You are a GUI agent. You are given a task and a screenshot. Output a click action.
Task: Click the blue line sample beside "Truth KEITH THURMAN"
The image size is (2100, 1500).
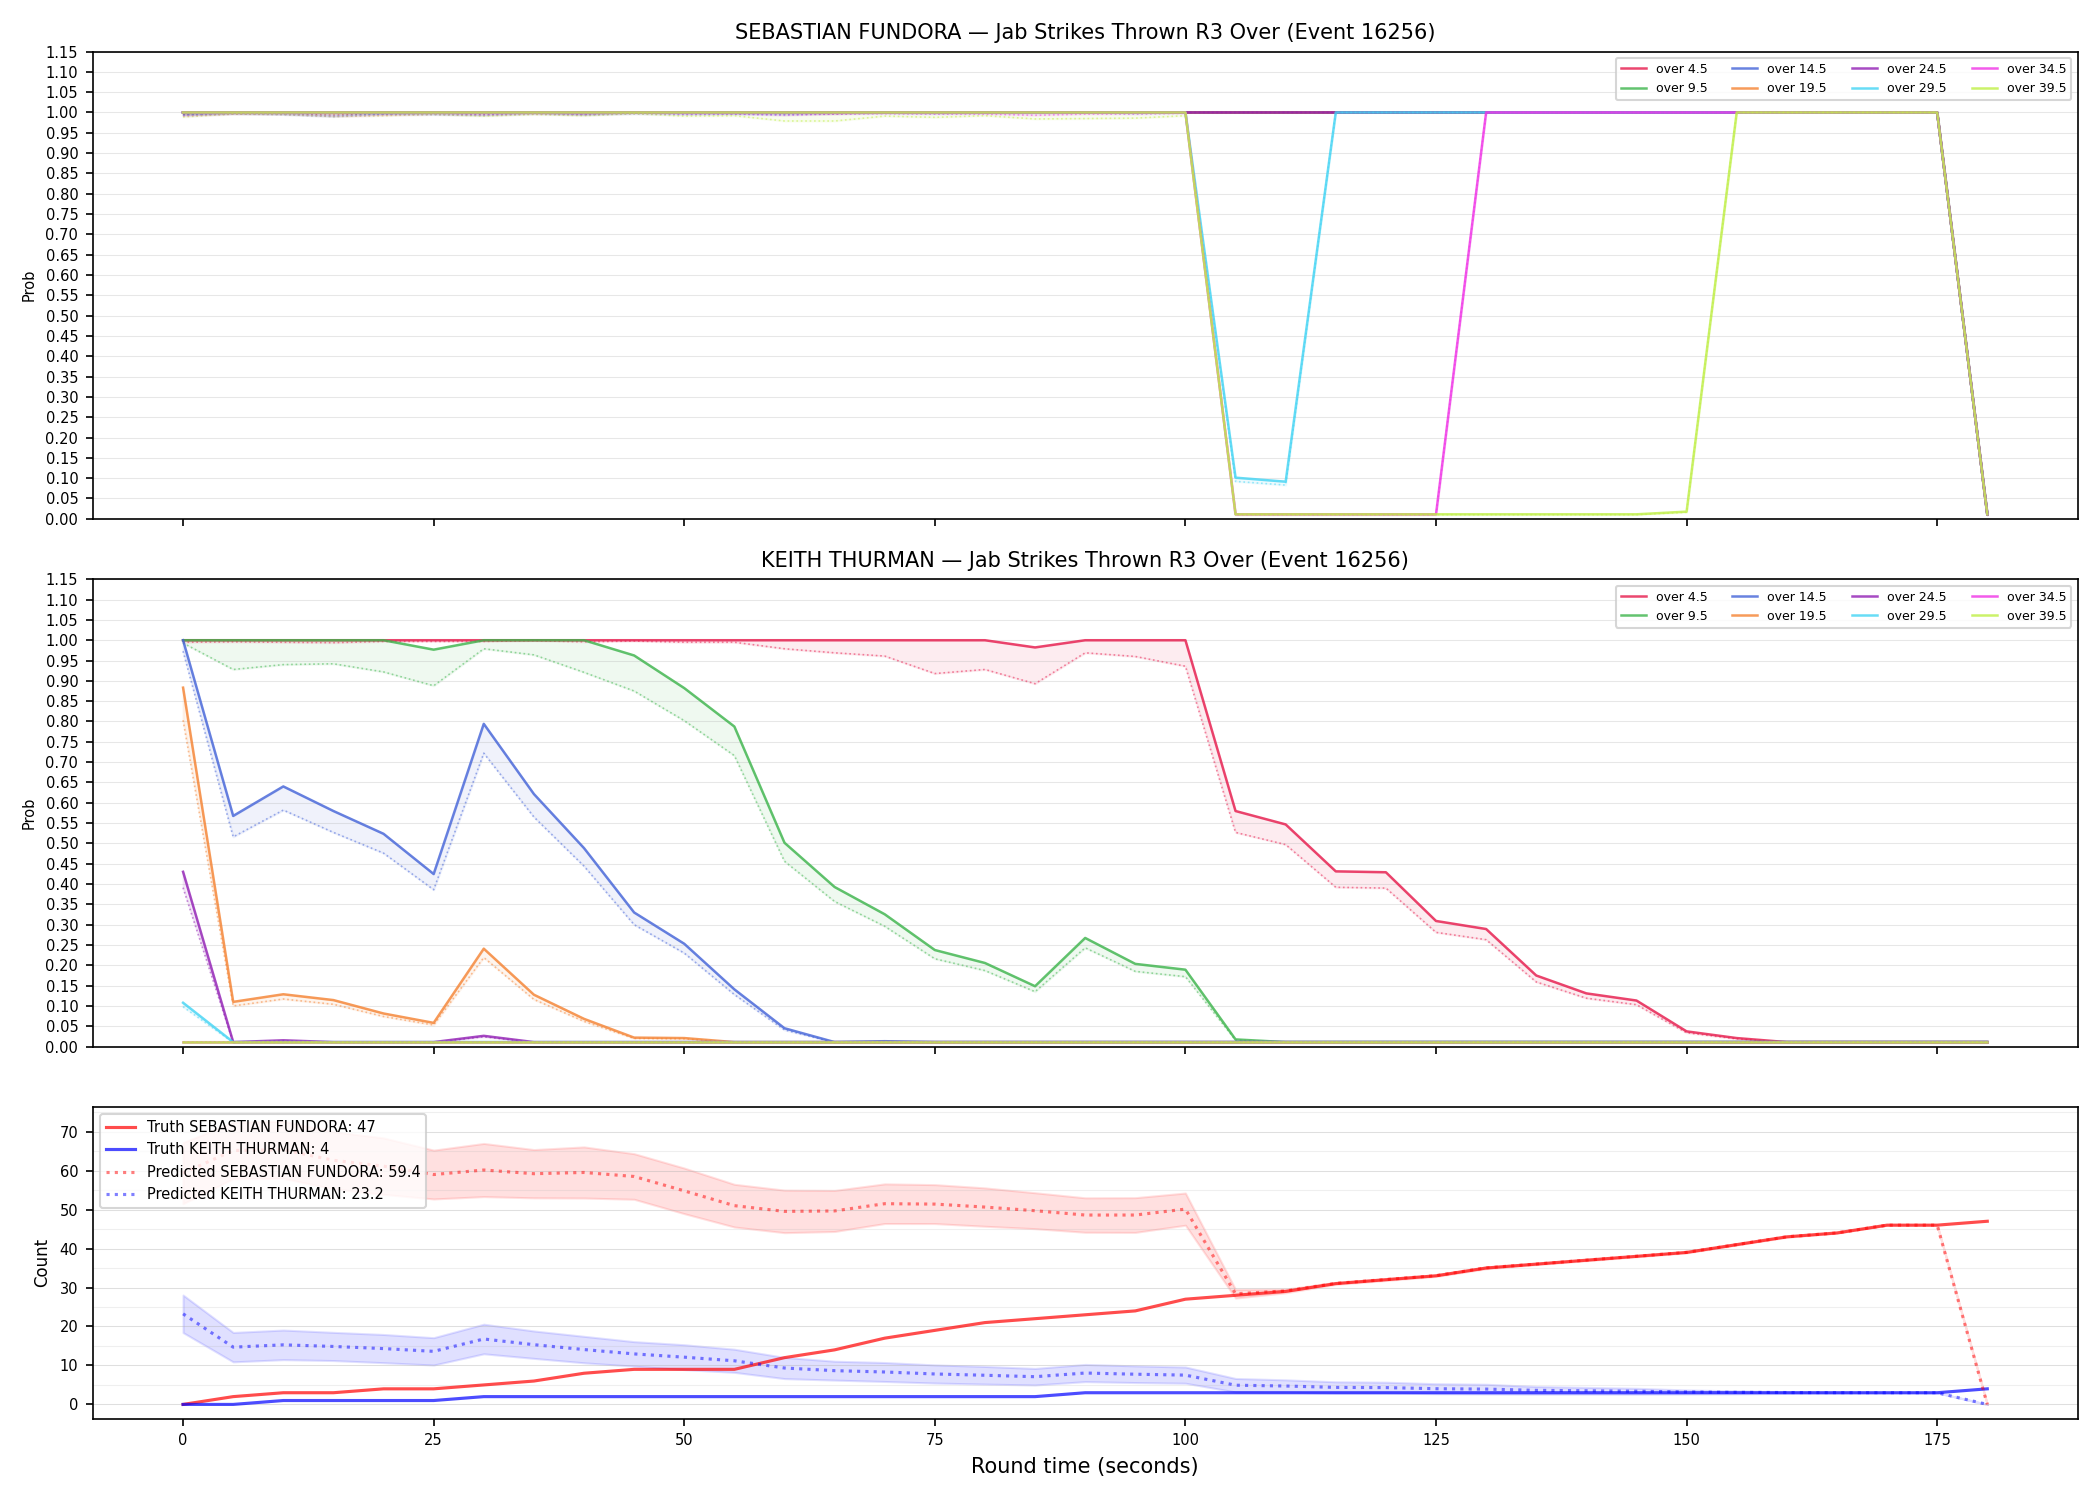tap(122, 1149)
